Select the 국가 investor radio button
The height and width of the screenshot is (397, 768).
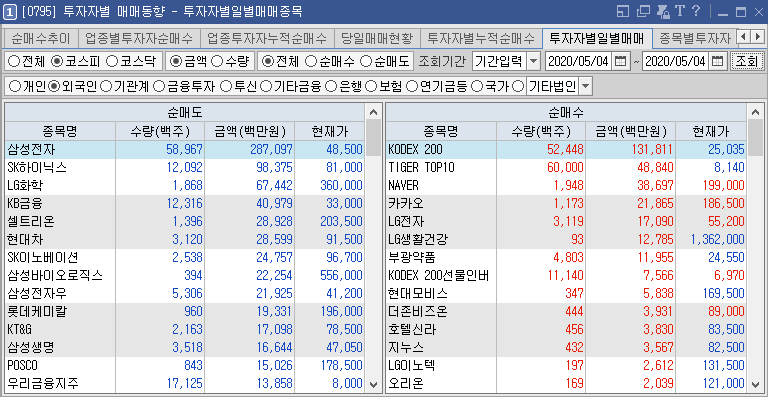(477, 87)
